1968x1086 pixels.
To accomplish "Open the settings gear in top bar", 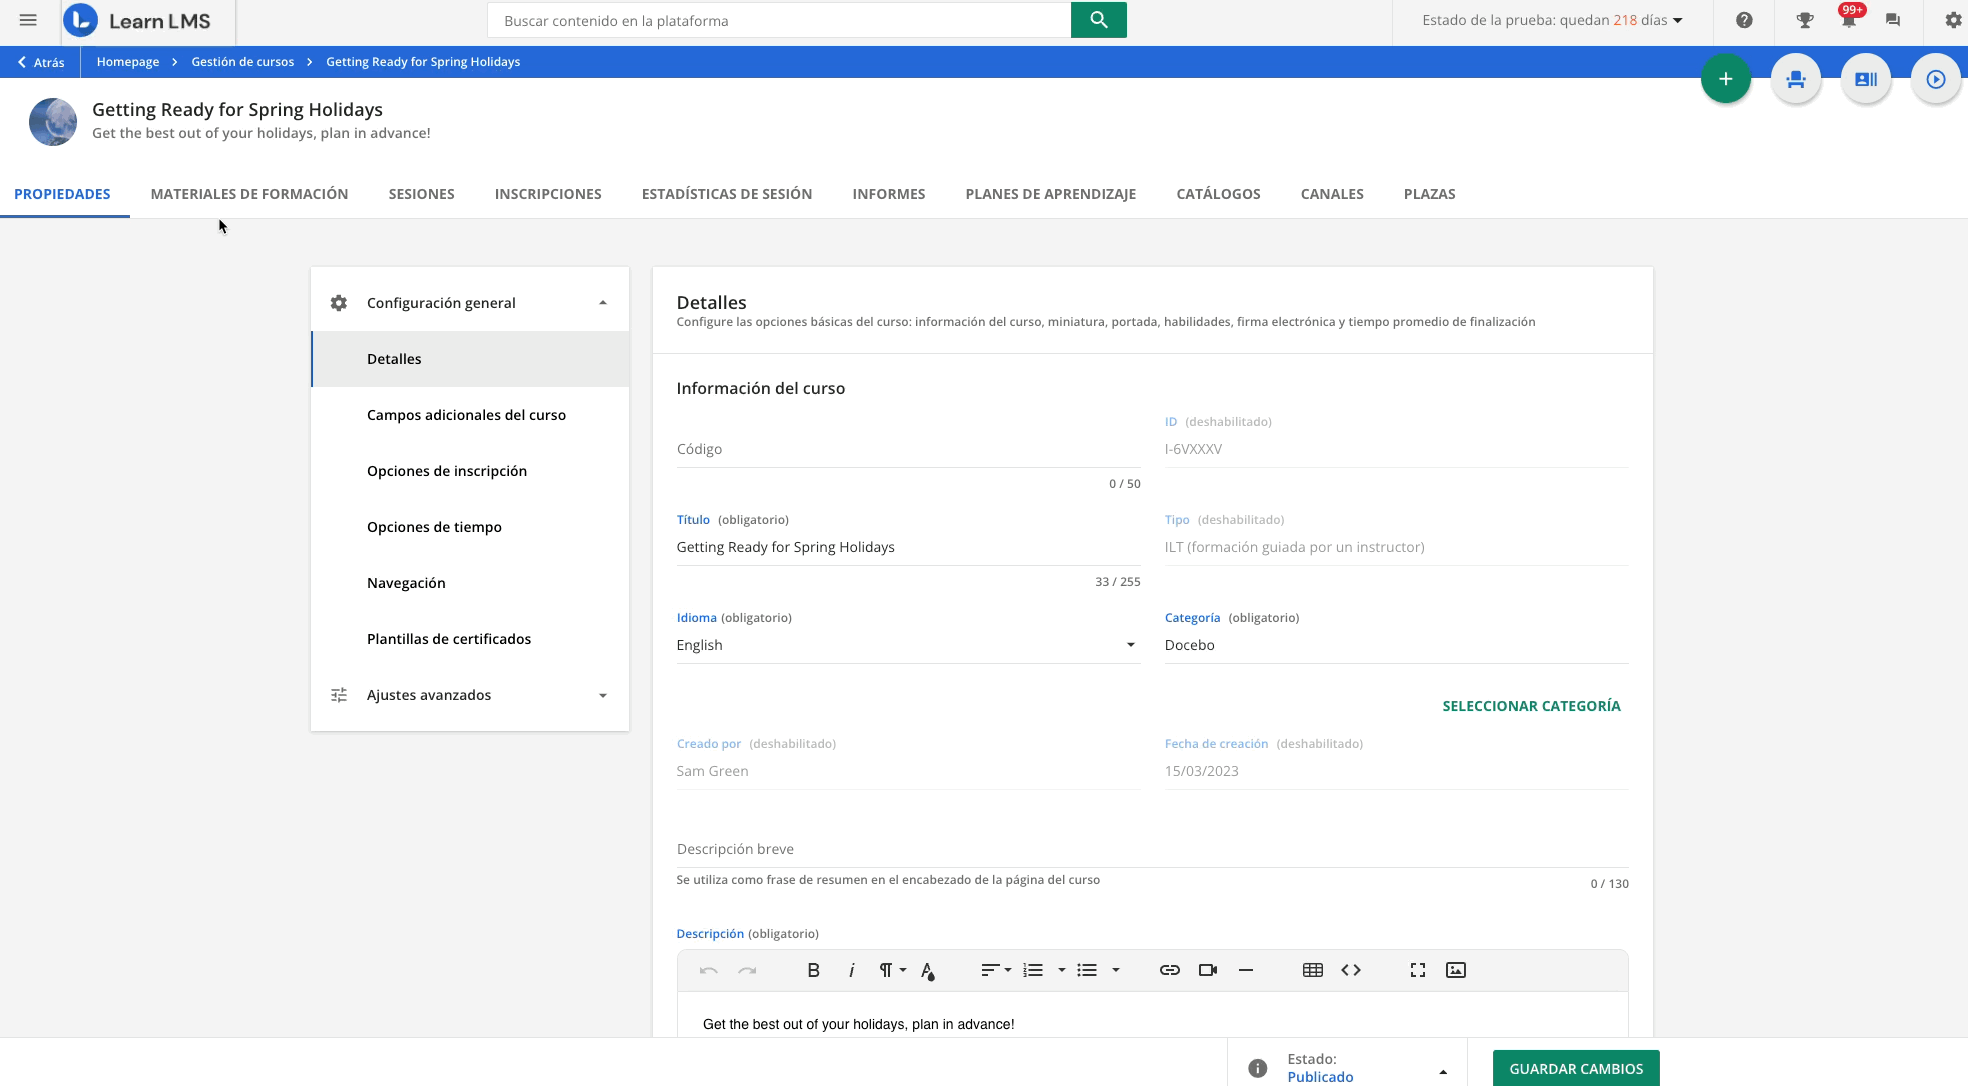I will click(x=1953, y=20).
